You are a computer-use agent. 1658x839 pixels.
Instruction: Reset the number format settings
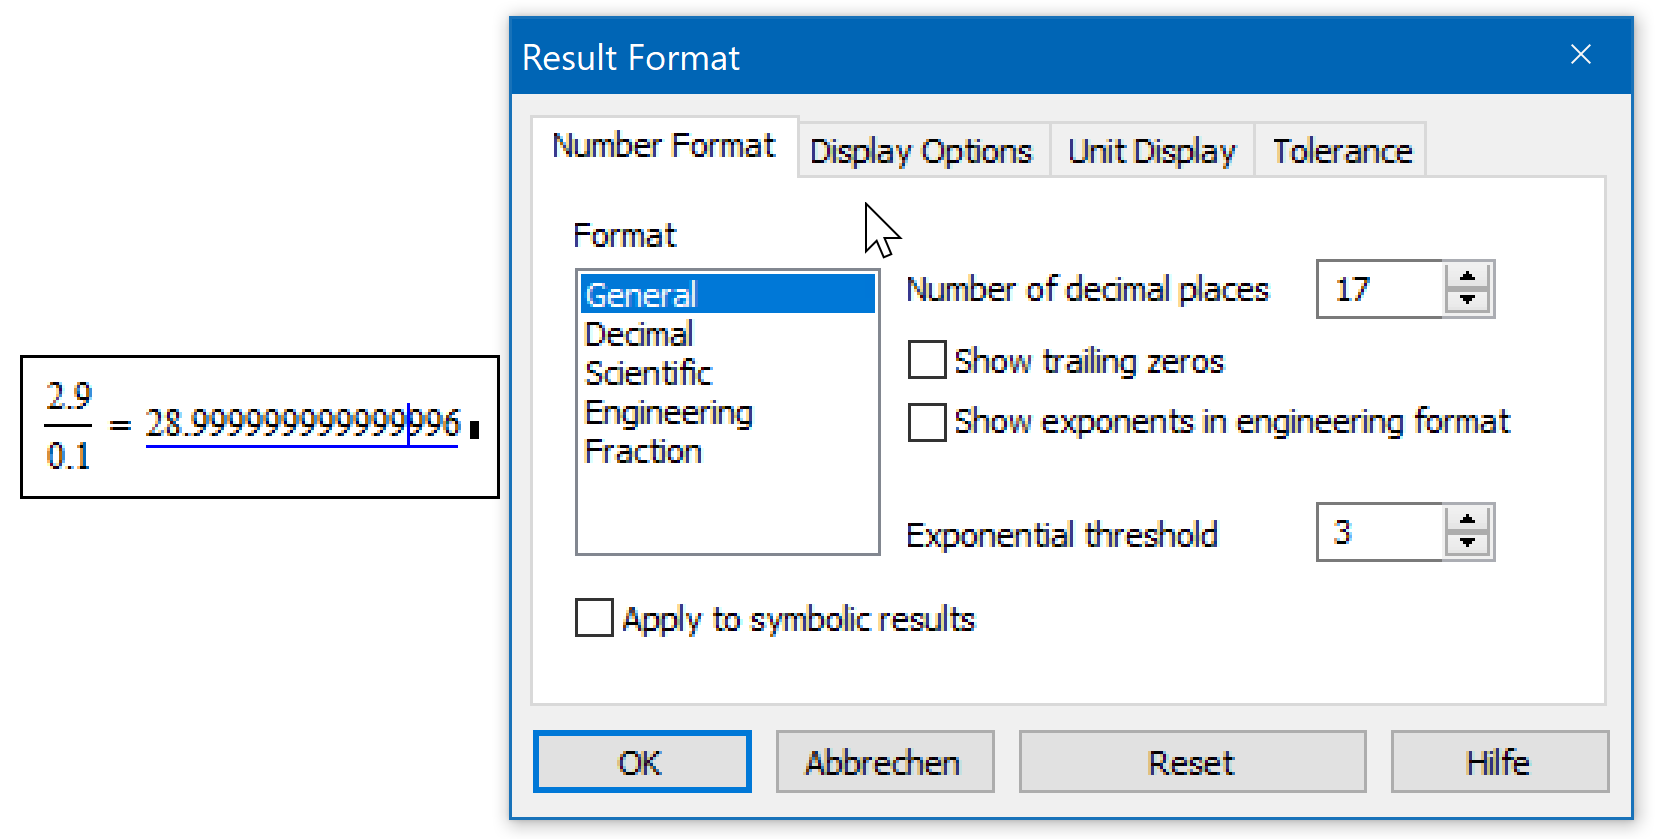[x=1192, y=762]
